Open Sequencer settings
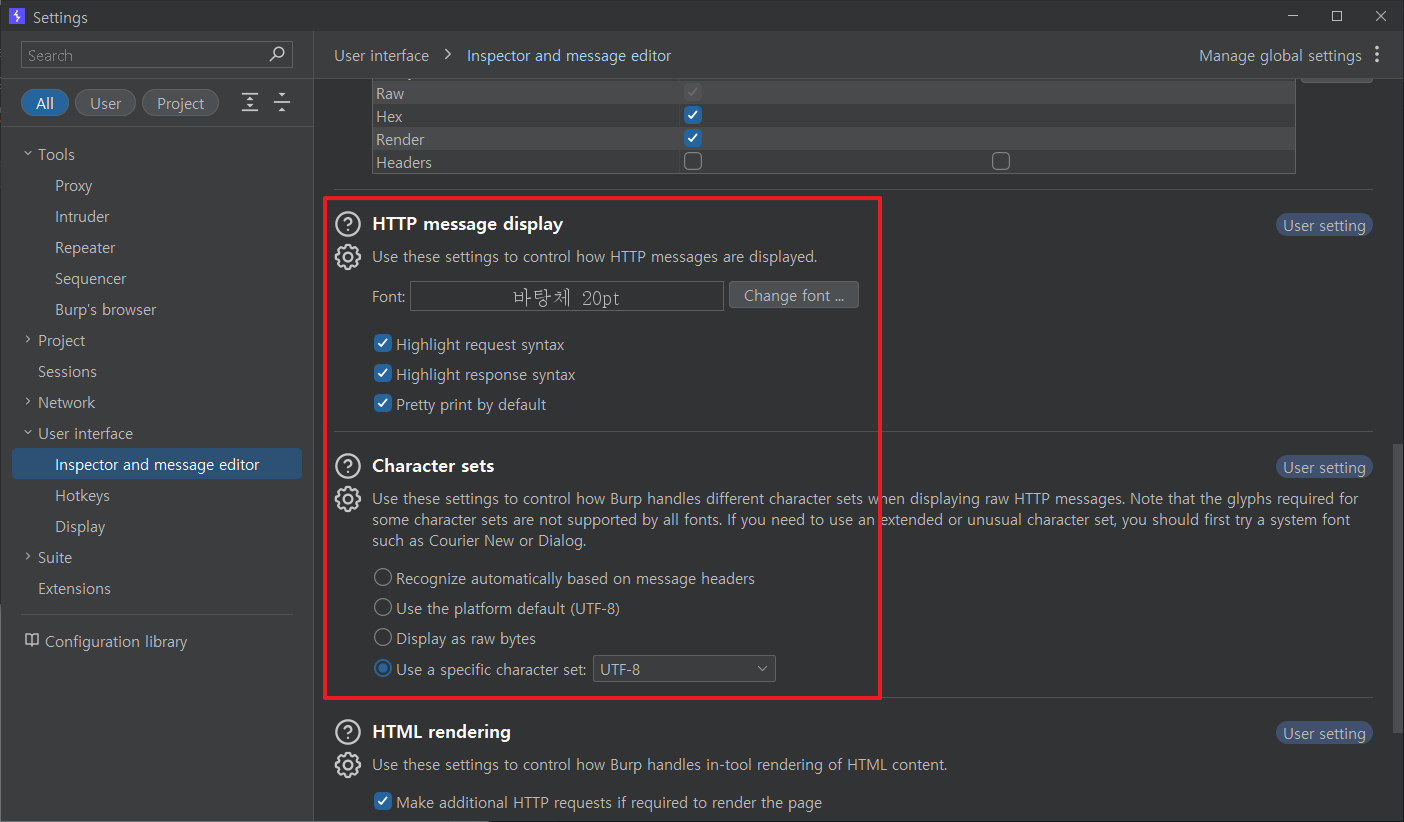The height and width of the screenshot is (822, 1404). point(91,278)
